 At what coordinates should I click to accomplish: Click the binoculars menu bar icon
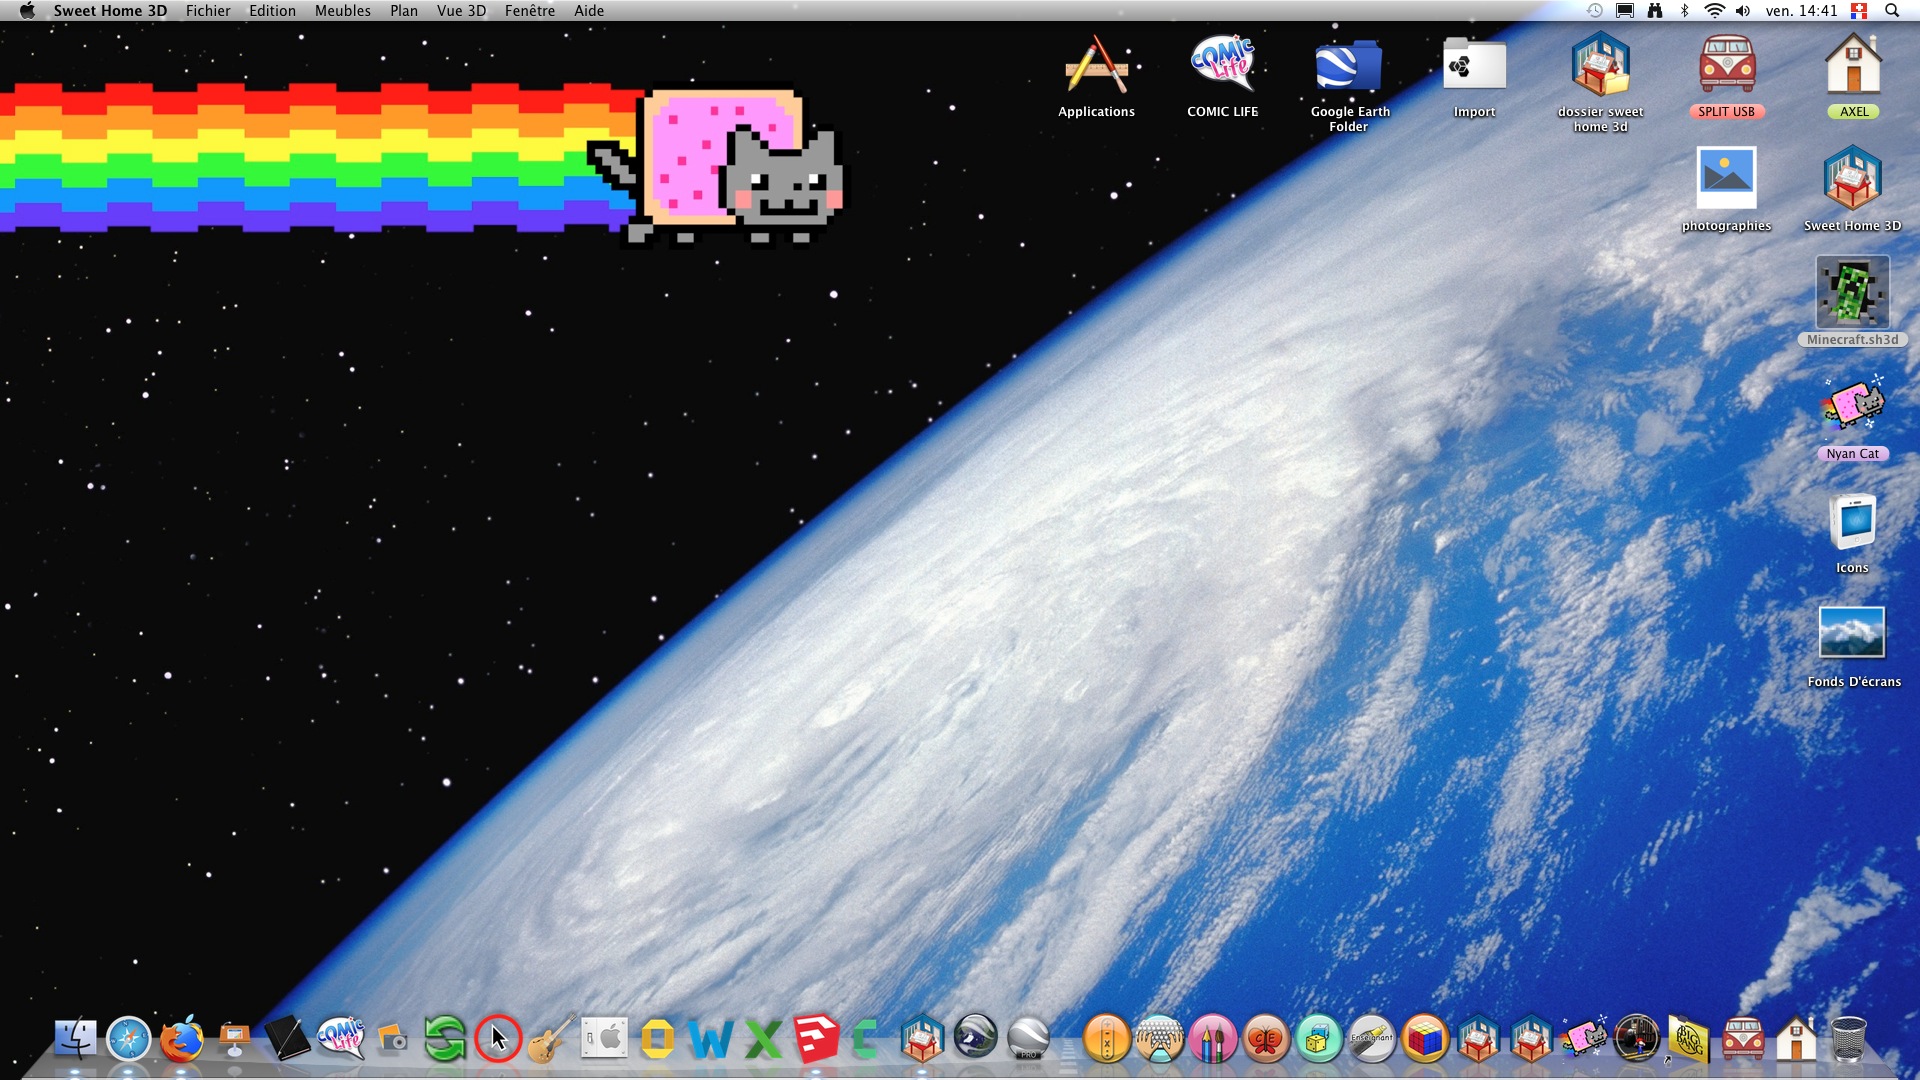tap(1655, 11)
